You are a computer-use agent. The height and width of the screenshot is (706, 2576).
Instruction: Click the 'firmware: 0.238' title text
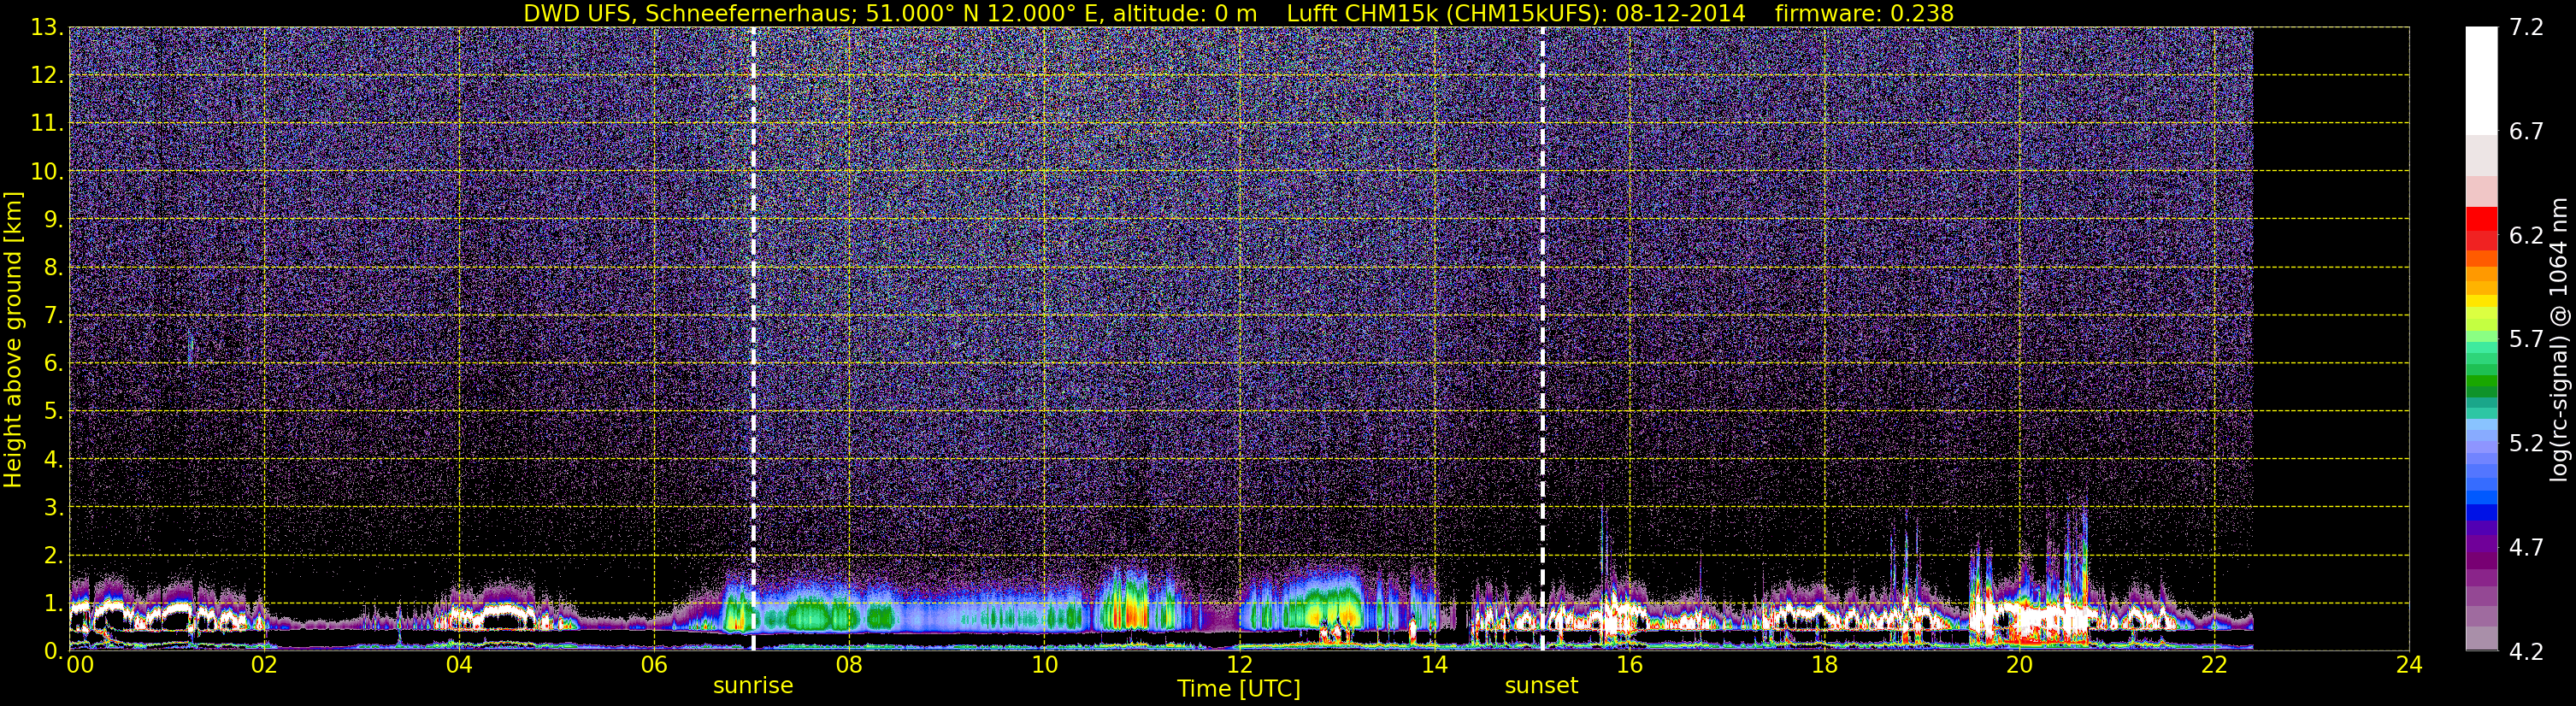coord(1864,13)
